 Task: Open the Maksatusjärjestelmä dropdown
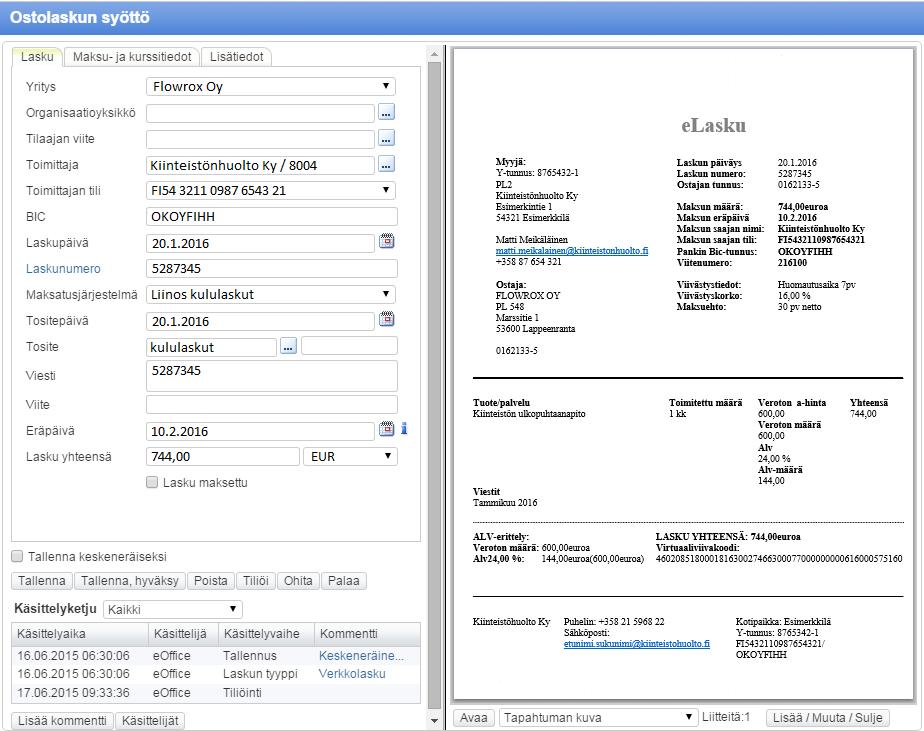(x=271, y=294)
